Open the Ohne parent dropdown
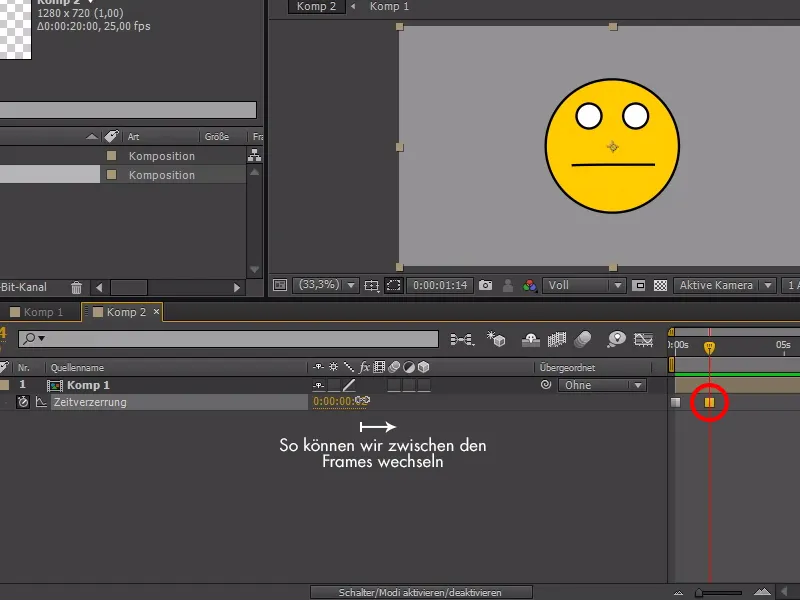The image size is (800, 600). coord(600,385)
